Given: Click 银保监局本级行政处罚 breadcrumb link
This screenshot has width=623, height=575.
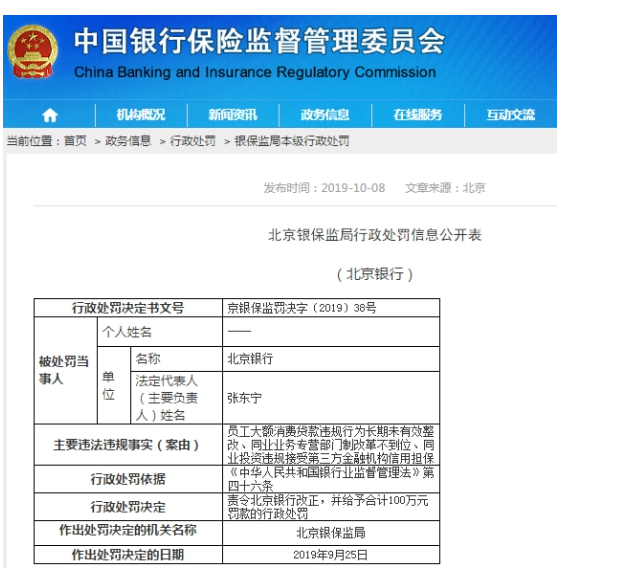Looking at the screenshot, I should click(x=292, y=141).
